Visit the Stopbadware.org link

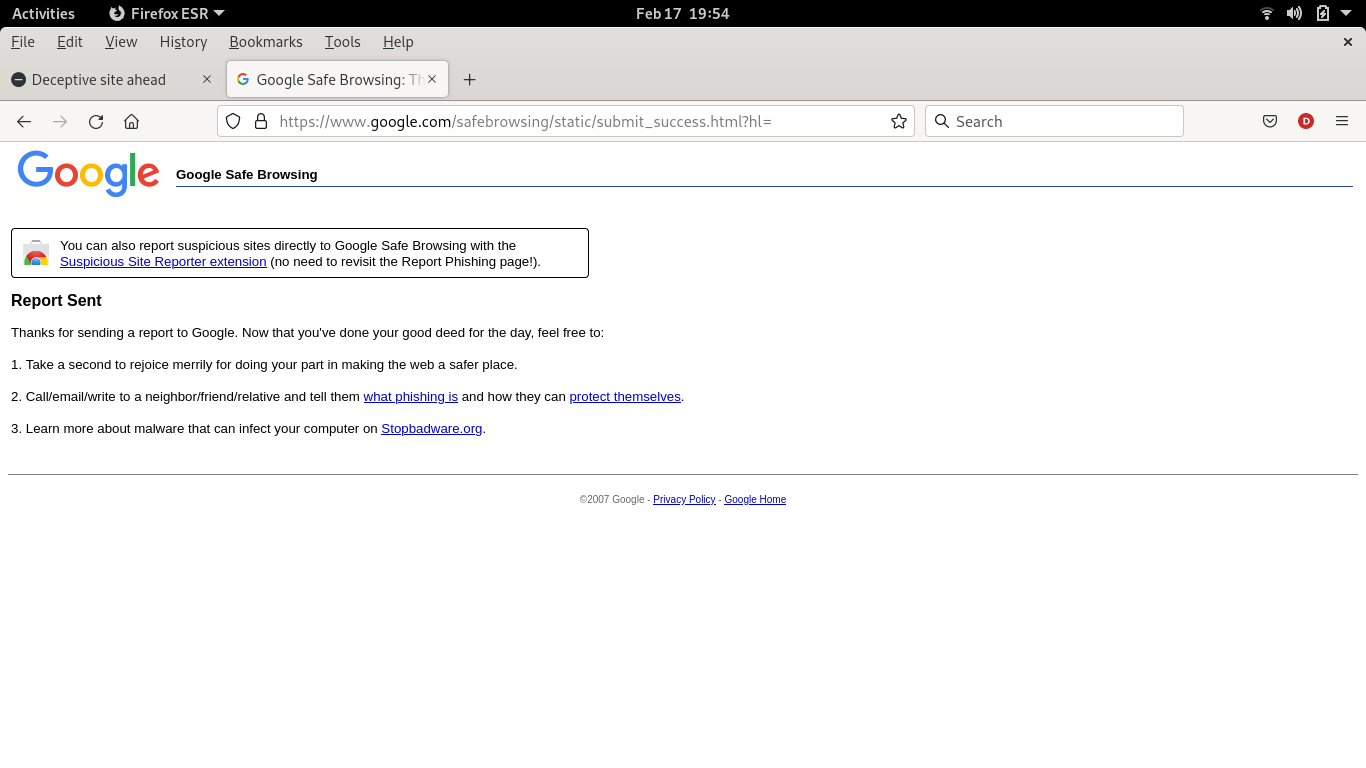[432, 429]
